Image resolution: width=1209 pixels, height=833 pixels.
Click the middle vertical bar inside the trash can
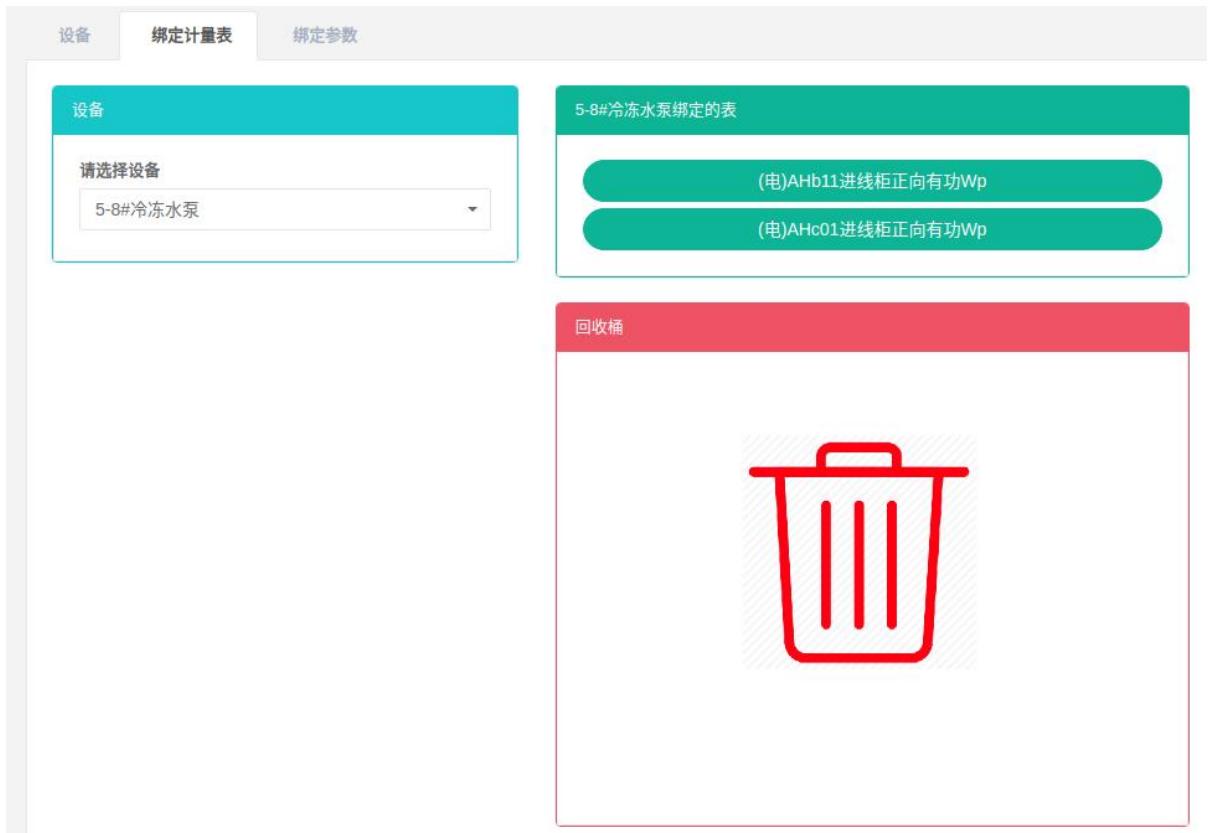click(x=858, y=565)
